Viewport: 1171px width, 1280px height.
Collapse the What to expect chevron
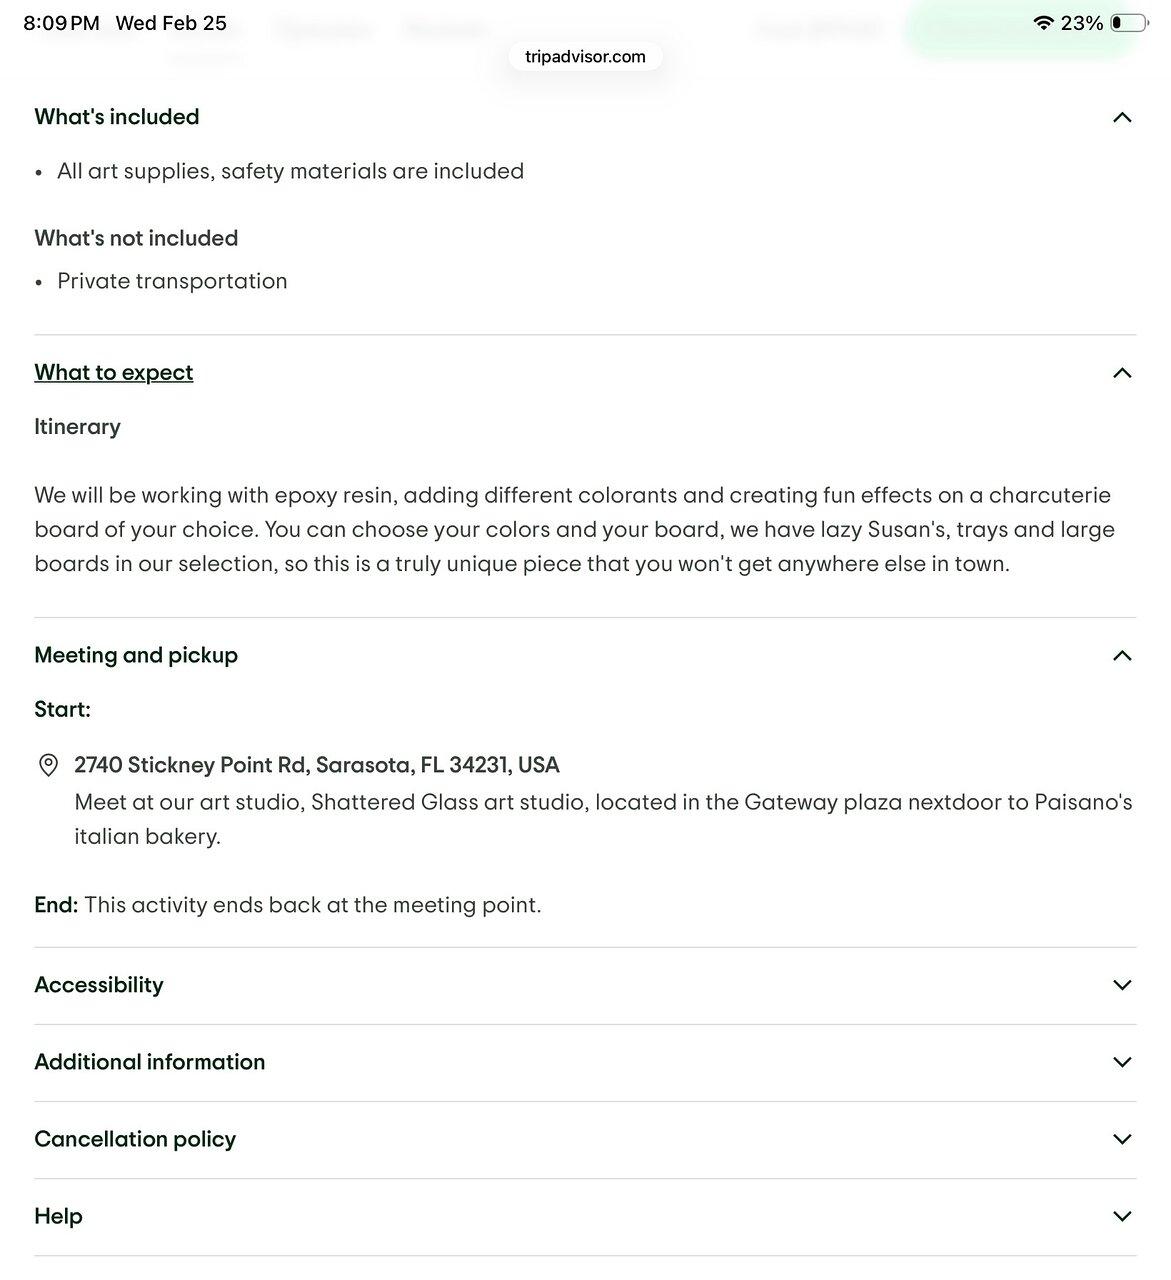click(x=1122, y=373)
